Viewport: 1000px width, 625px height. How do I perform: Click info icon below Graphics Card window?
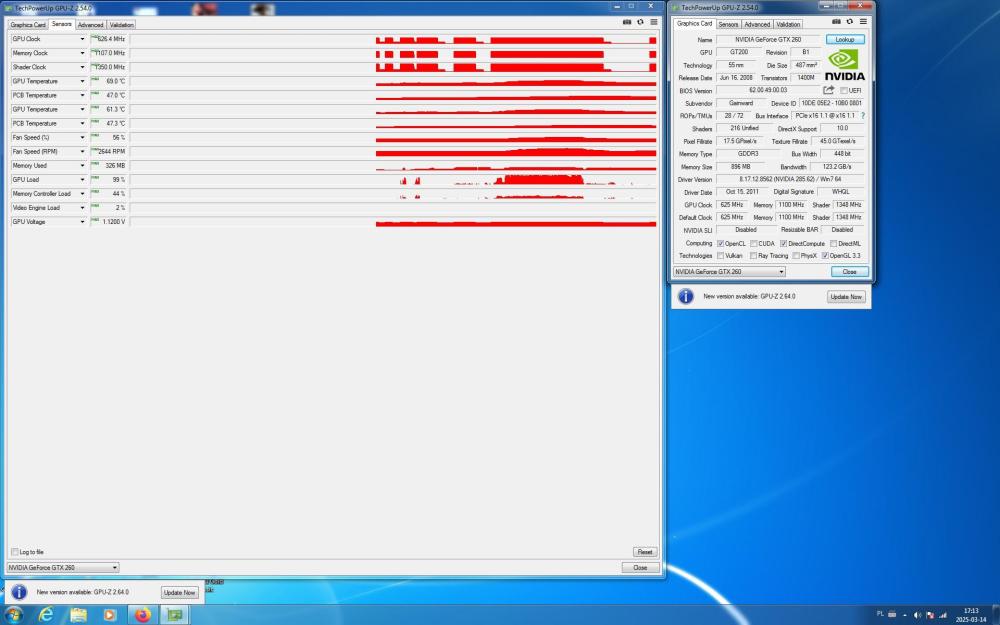point(686,297)
